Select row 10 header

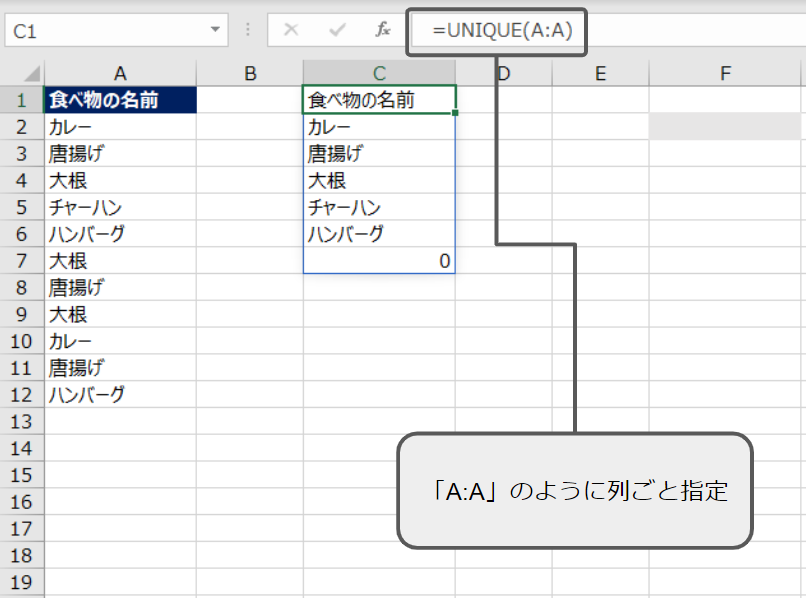click(22, 340)
